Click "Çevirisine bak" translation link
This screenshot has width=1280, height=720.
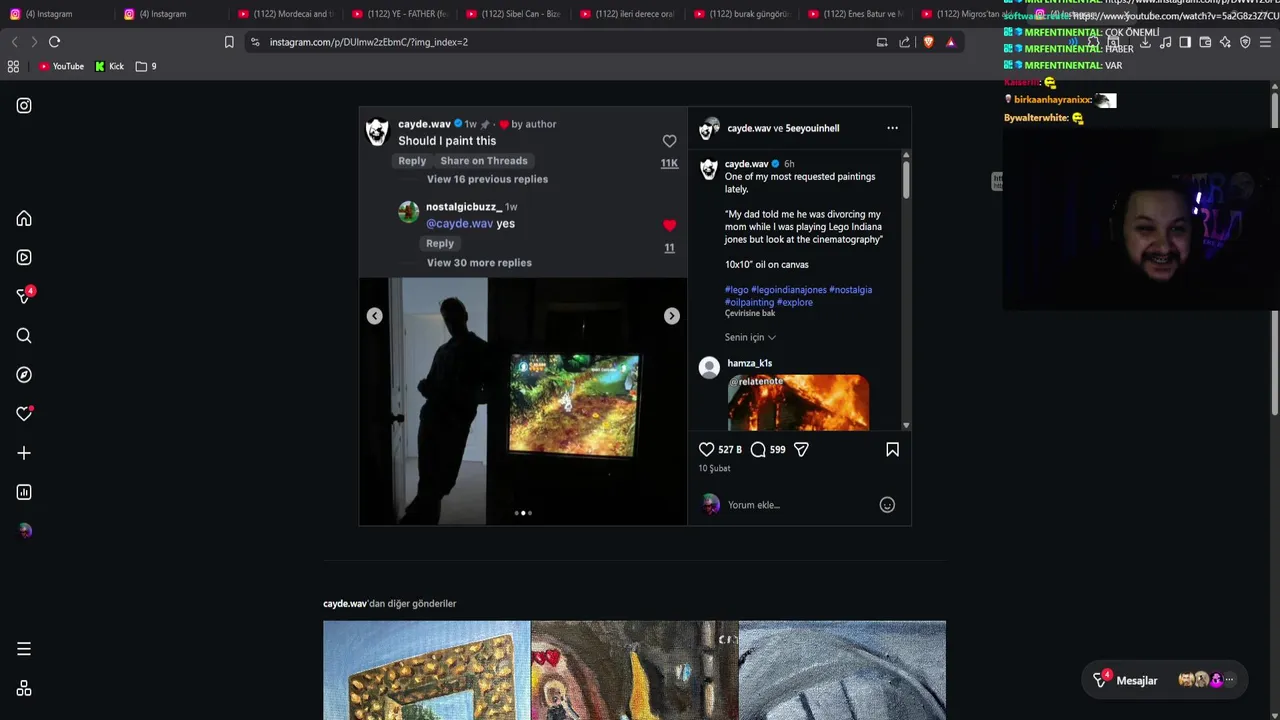[750, 314]
